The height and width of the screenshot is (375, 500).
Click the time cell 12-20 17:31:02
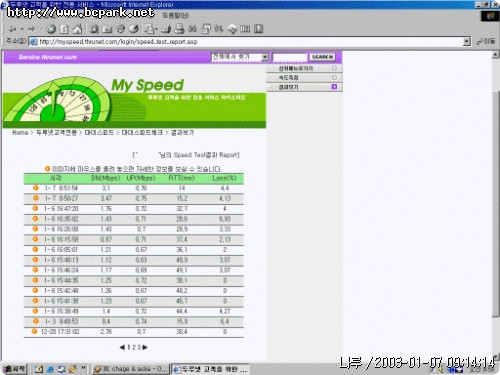60,332
